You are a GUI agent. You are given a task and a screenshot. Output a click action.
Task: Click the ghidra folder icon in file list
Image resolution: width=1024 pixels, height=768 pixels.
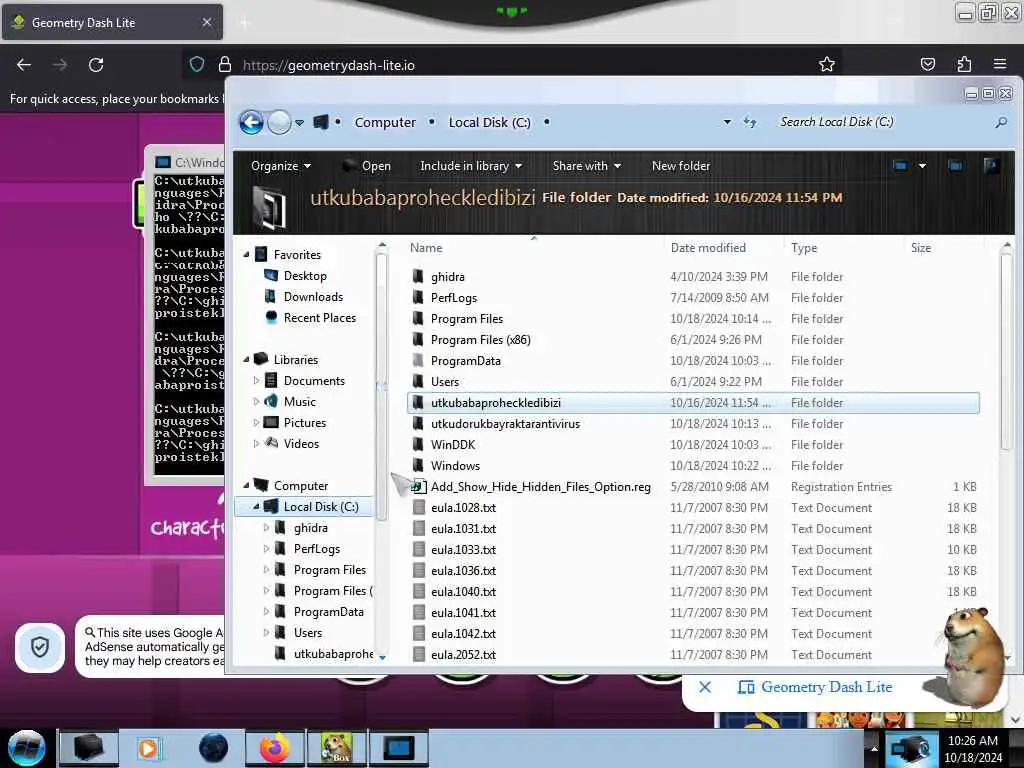418,276
